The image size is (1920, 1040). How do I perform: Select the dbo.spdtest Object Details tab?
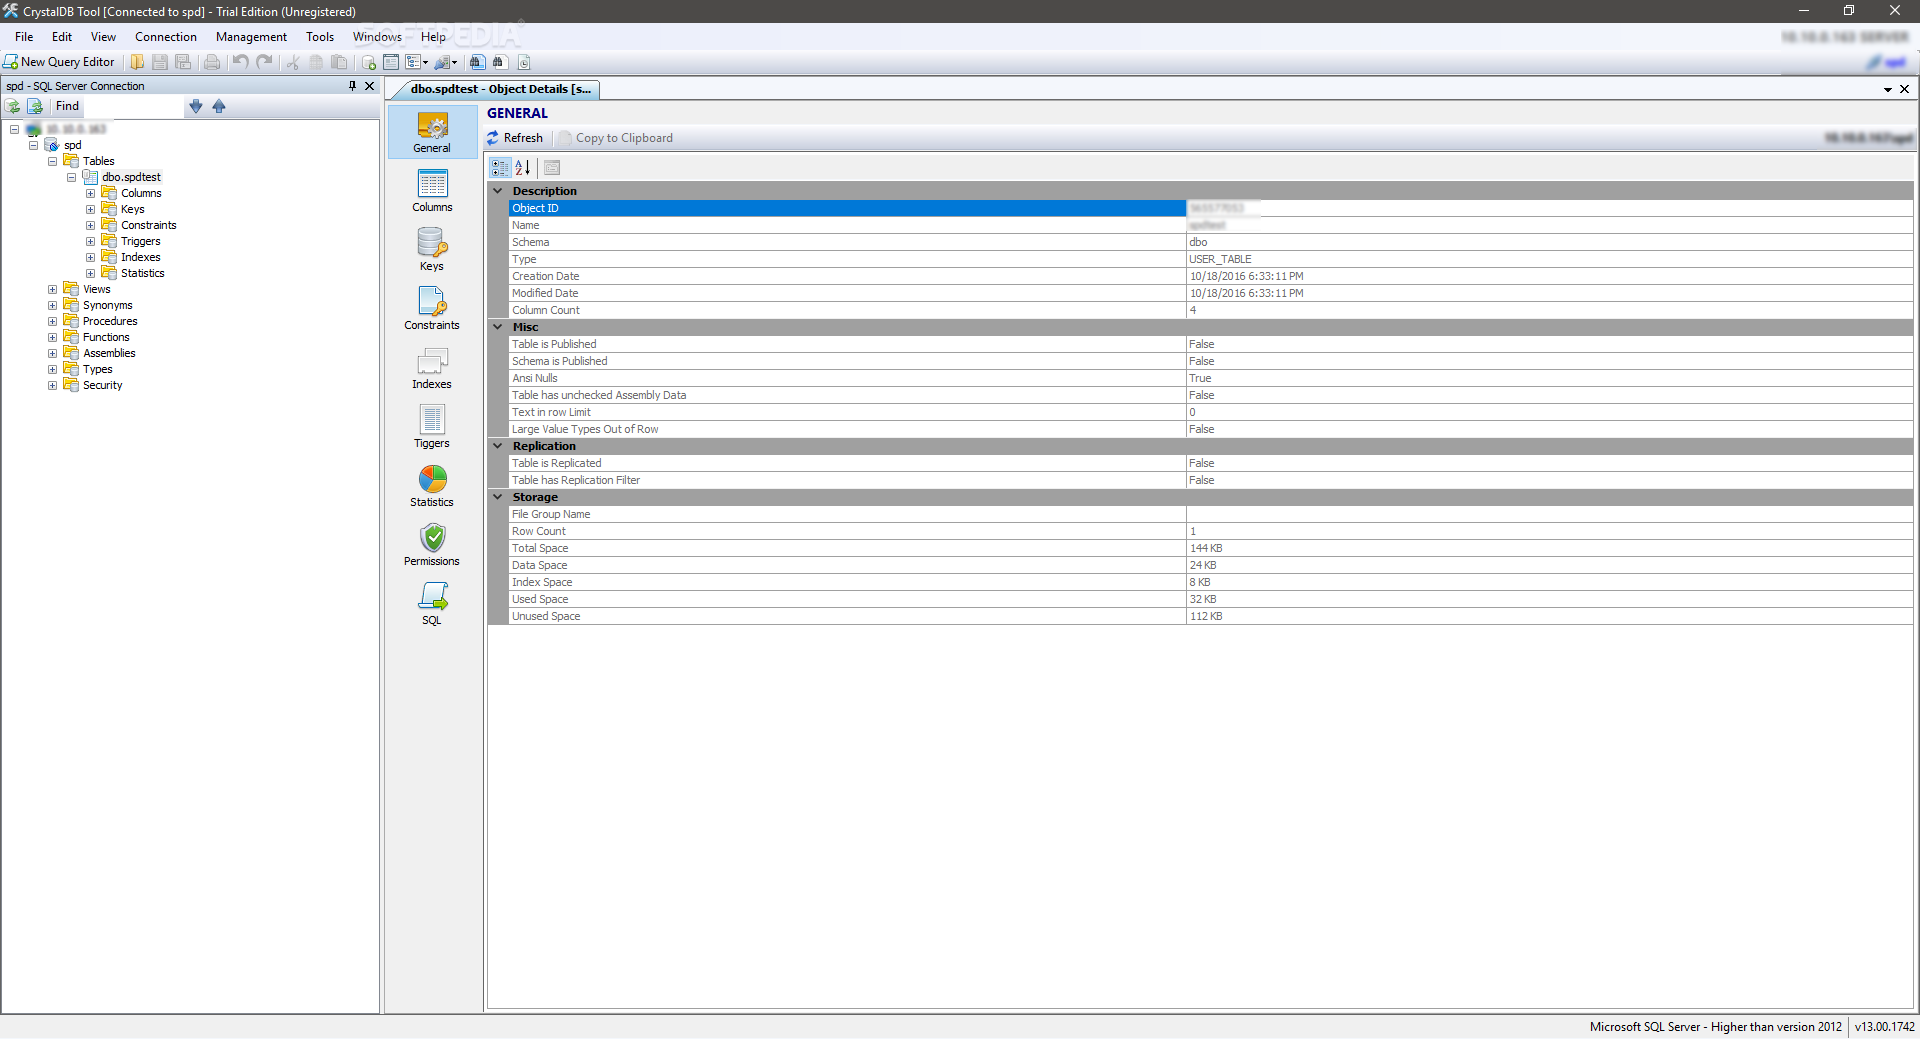[500, 89]
